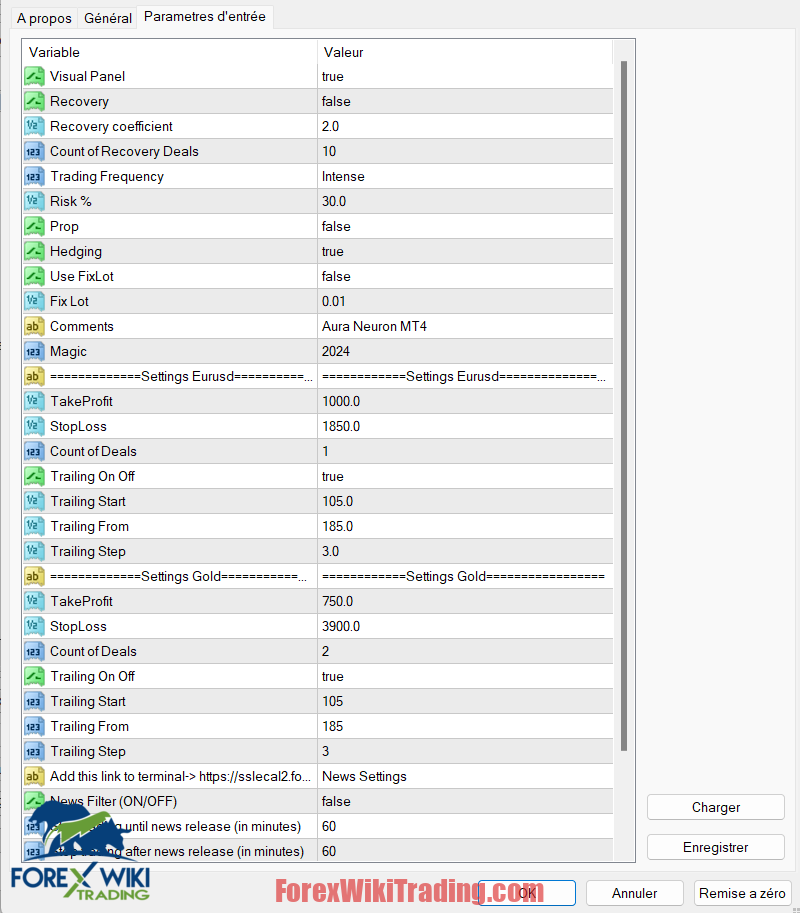Click the vertical scrollbar of the parameter list
Image resolution: width=800 pixels, height=913 pixels.
[625, 400]
